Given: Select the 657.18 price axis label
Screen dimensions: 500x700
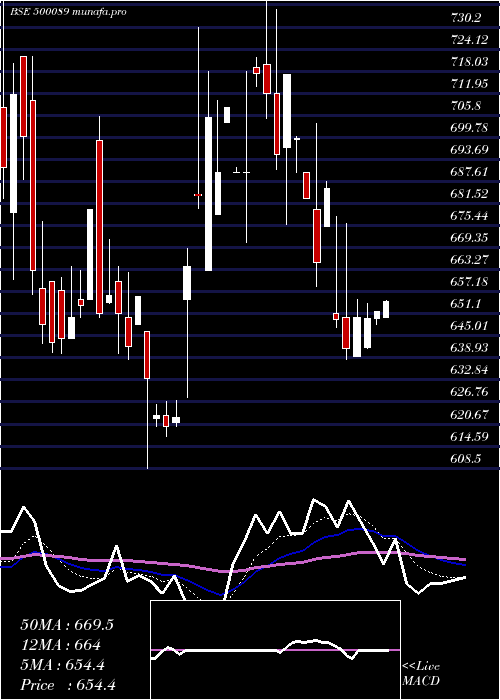Looking at the screenshot, I should 469,282.
